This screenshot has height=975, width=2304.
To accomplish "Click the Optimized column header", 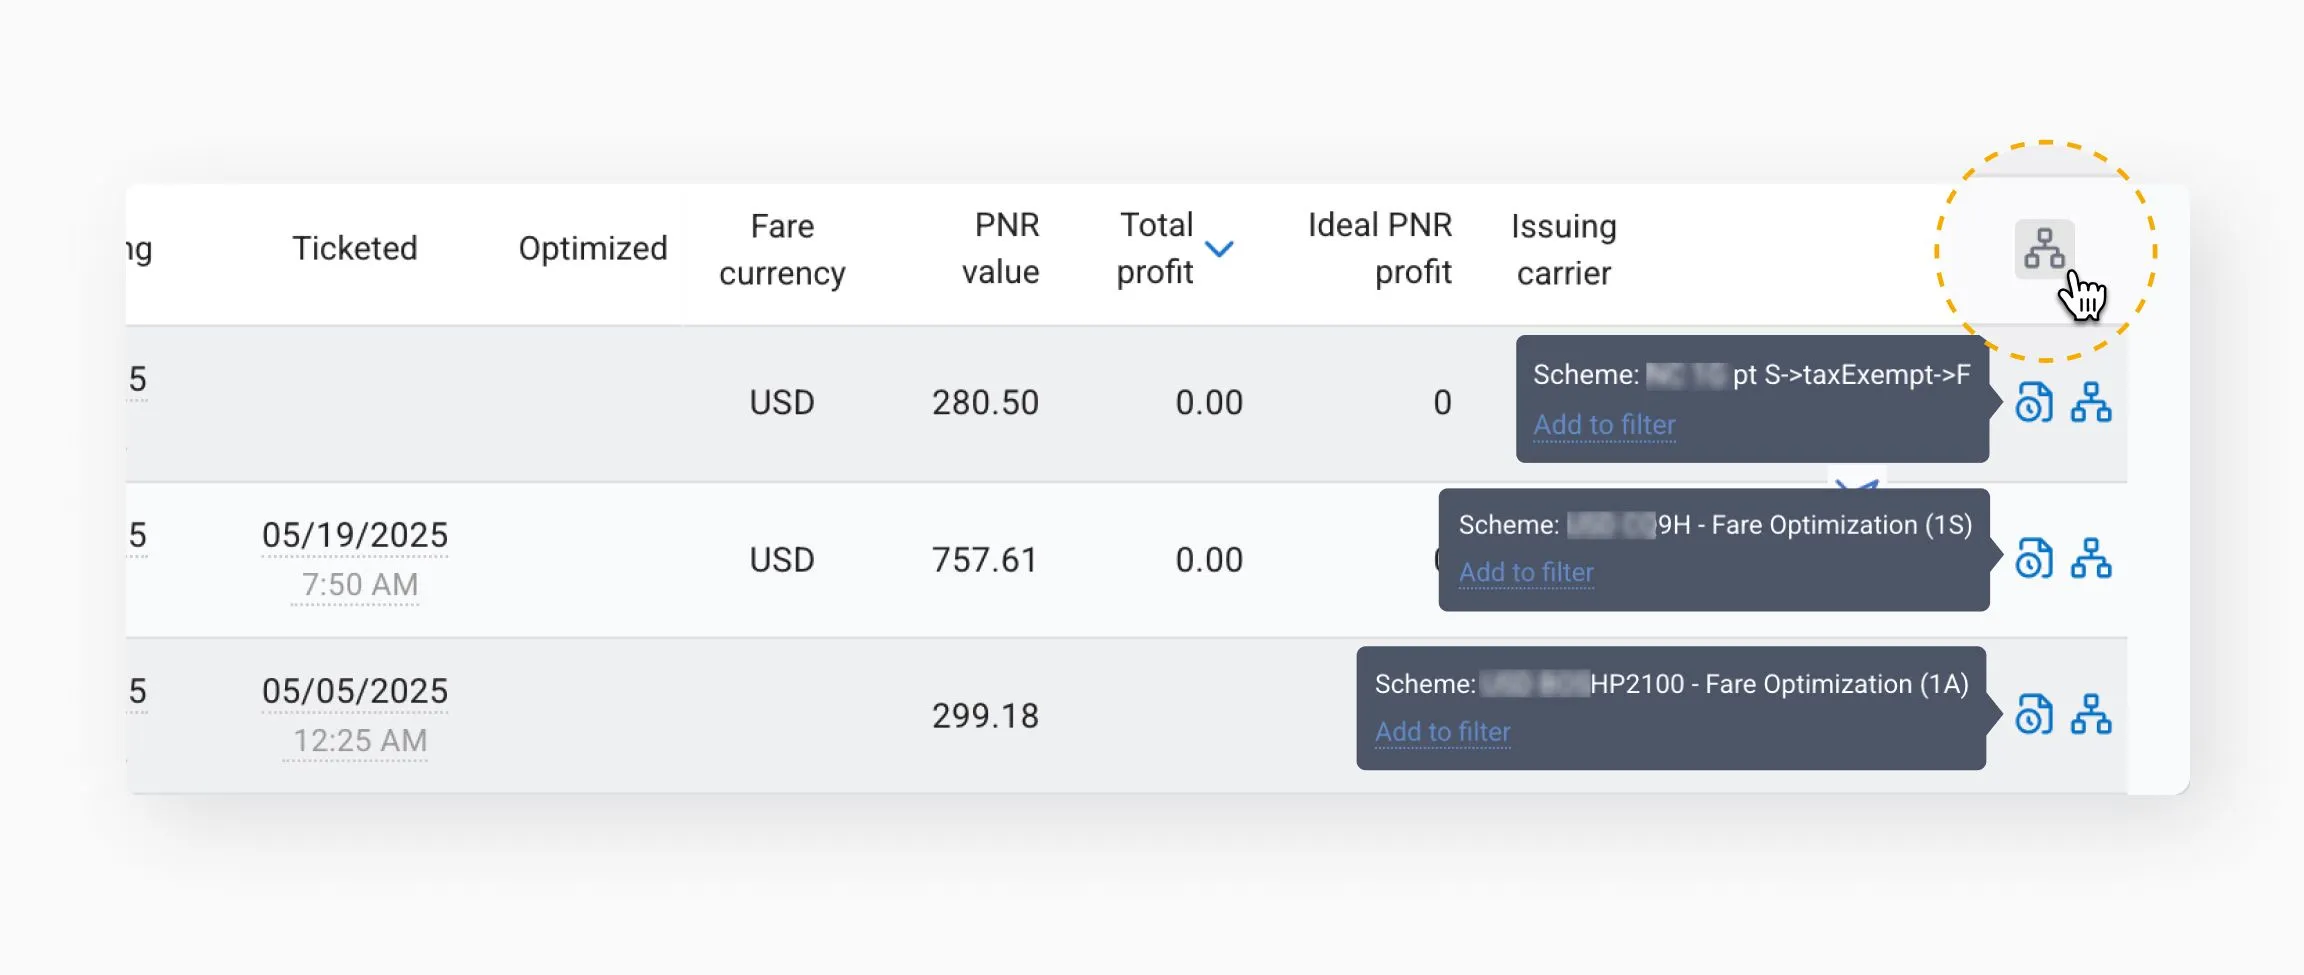I will (592, 248).
